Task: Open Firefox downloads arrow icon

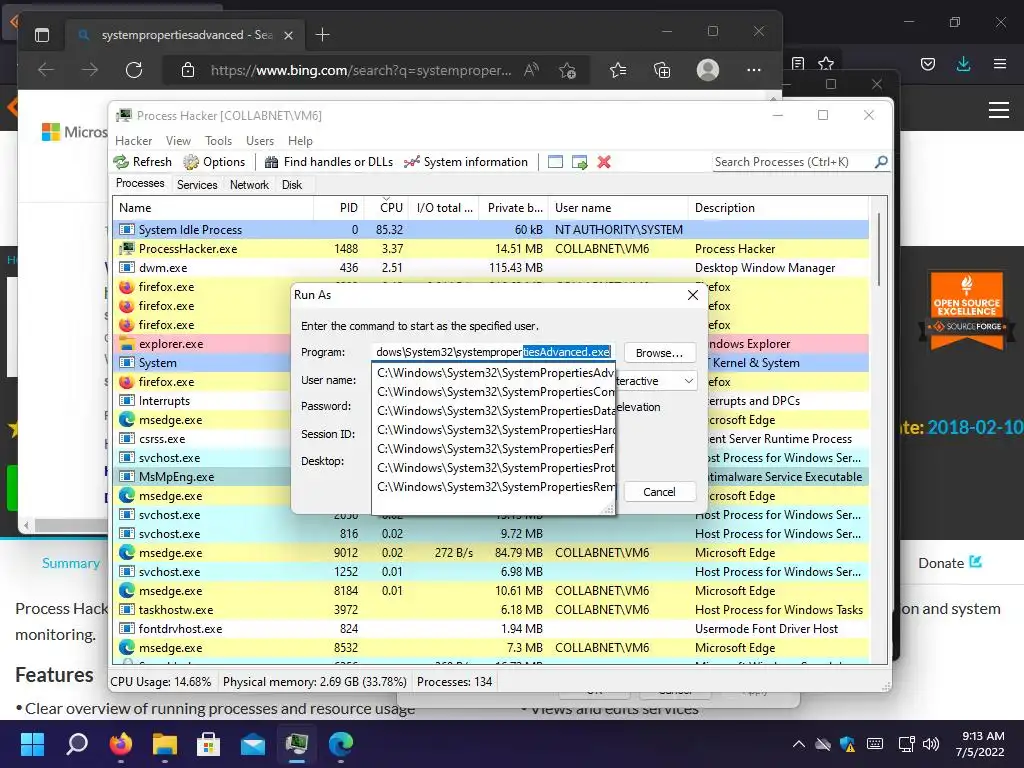Action: 963,64
